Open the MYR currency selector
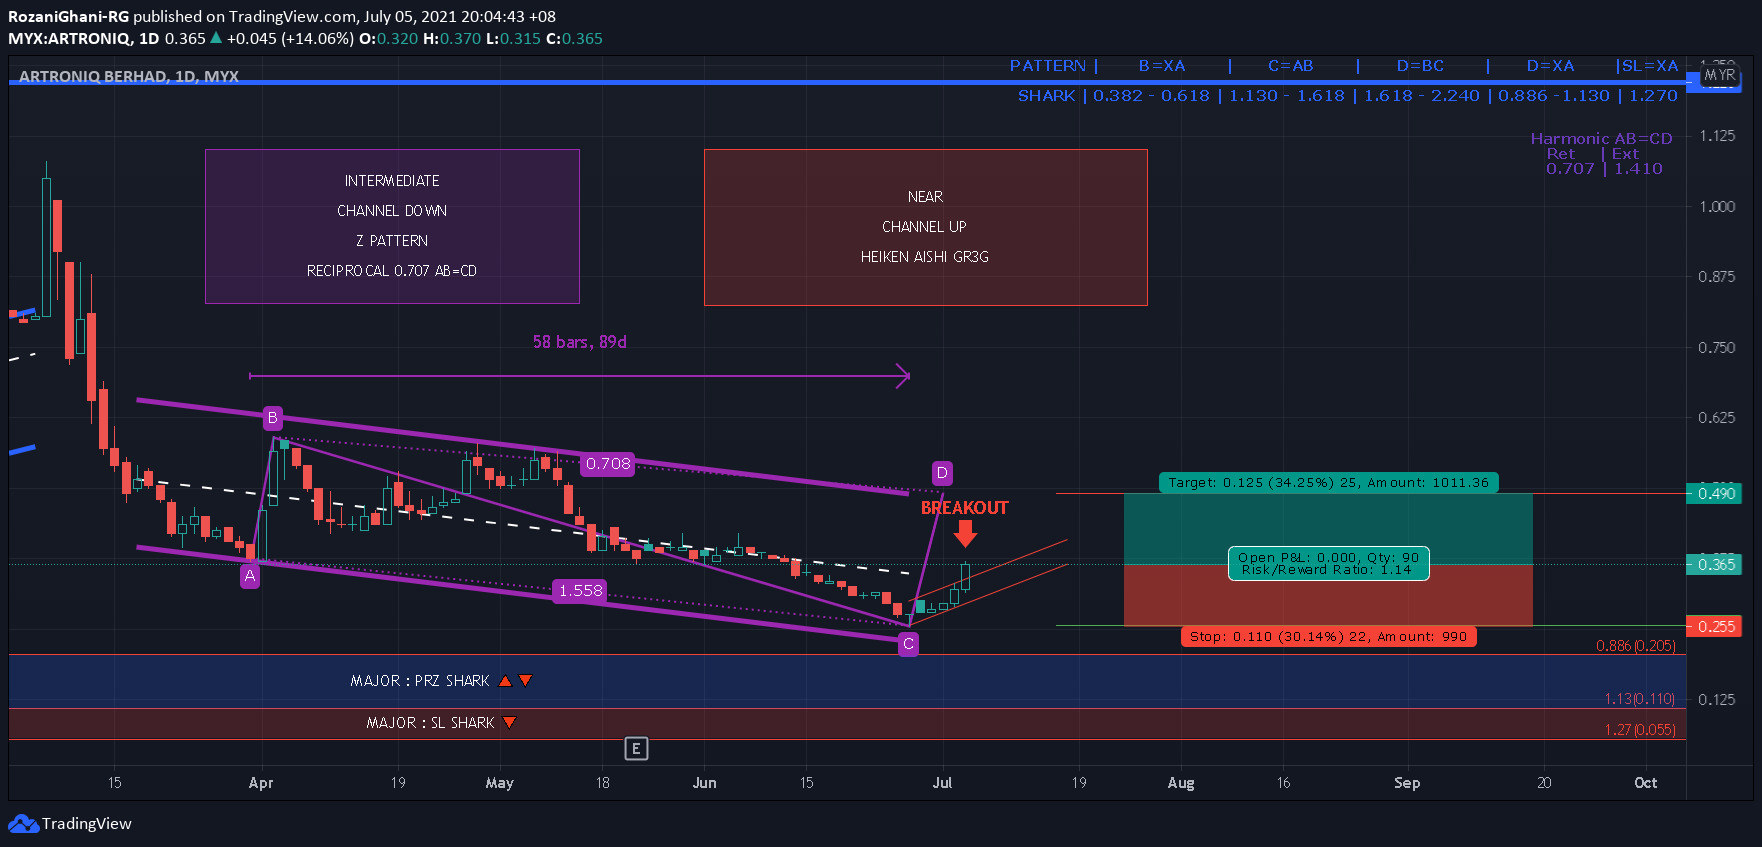The image size is (1762, 847). [1720, 75]
